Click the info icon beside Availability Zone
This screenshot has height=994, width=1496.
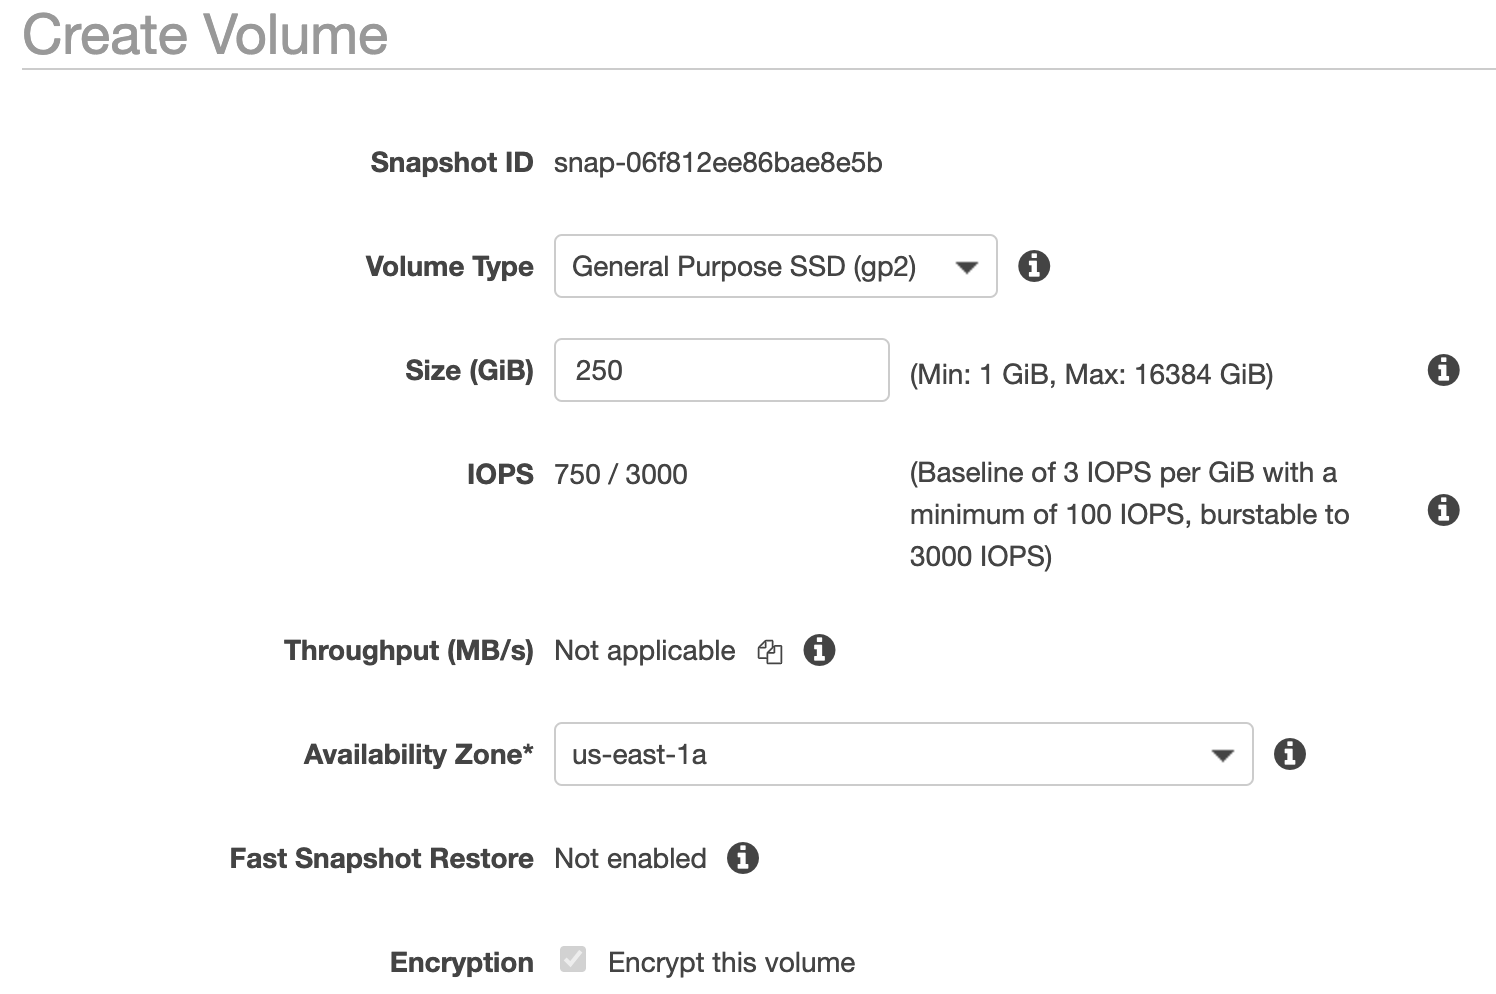pos(1290,754)
